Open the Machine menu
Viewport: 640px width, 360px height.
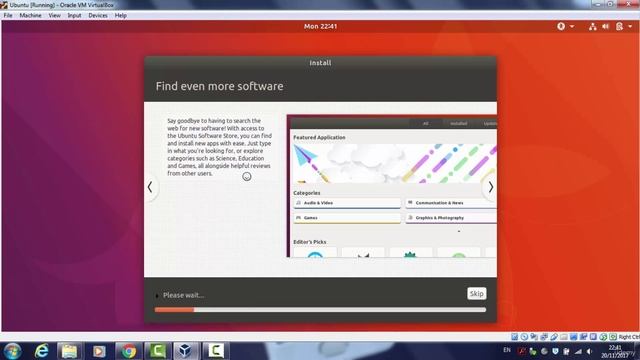click(x=30, y=16)
